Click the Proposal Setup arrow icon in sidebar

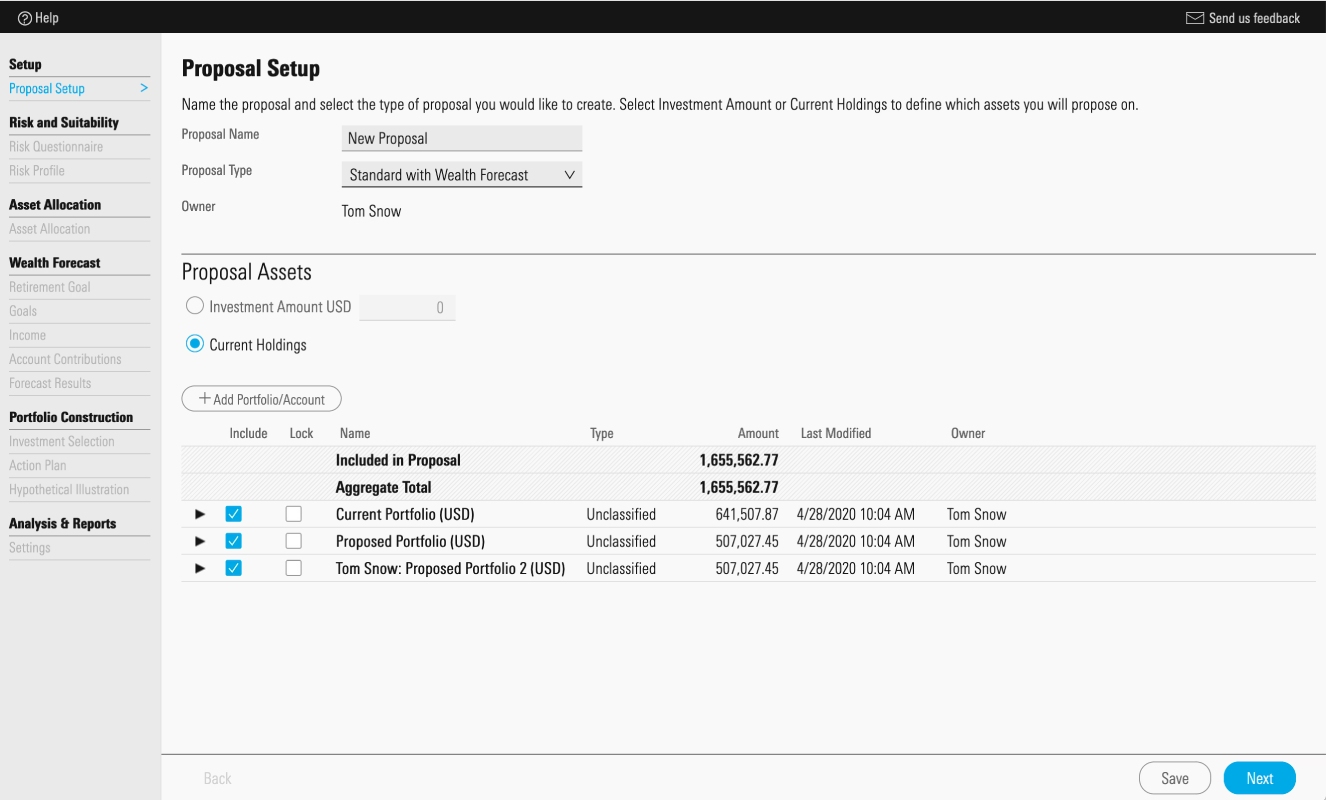click(144, 88)
